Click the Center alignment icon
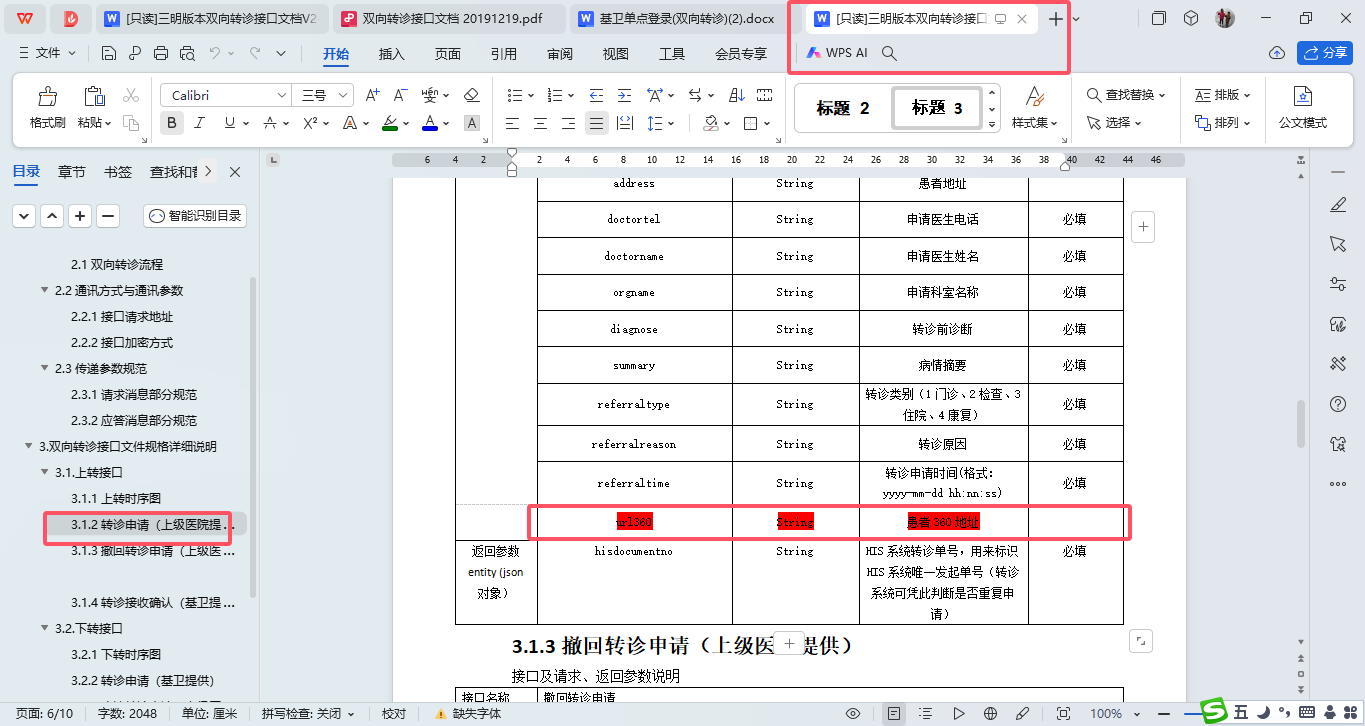Image resolution: width=1365 pixels, height=726 pixels. (x=540, y=123)
